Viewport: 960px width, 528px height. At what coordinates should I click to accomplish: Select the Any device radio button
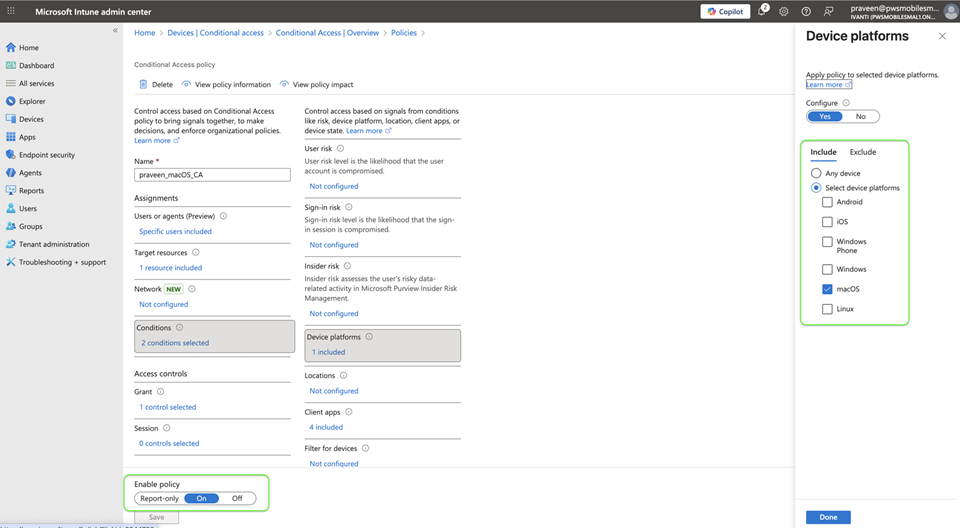pos(816,173)
